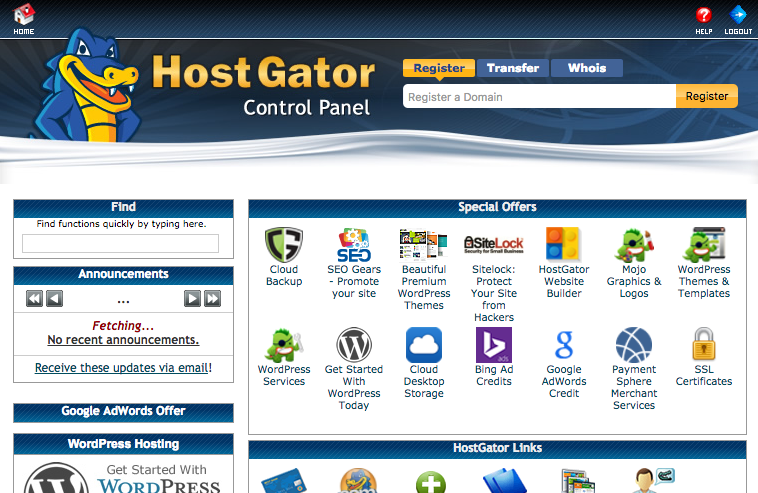758x493 pixels.
Task: Click Get Started With WordPress Today logo
Action: point(354,345)
